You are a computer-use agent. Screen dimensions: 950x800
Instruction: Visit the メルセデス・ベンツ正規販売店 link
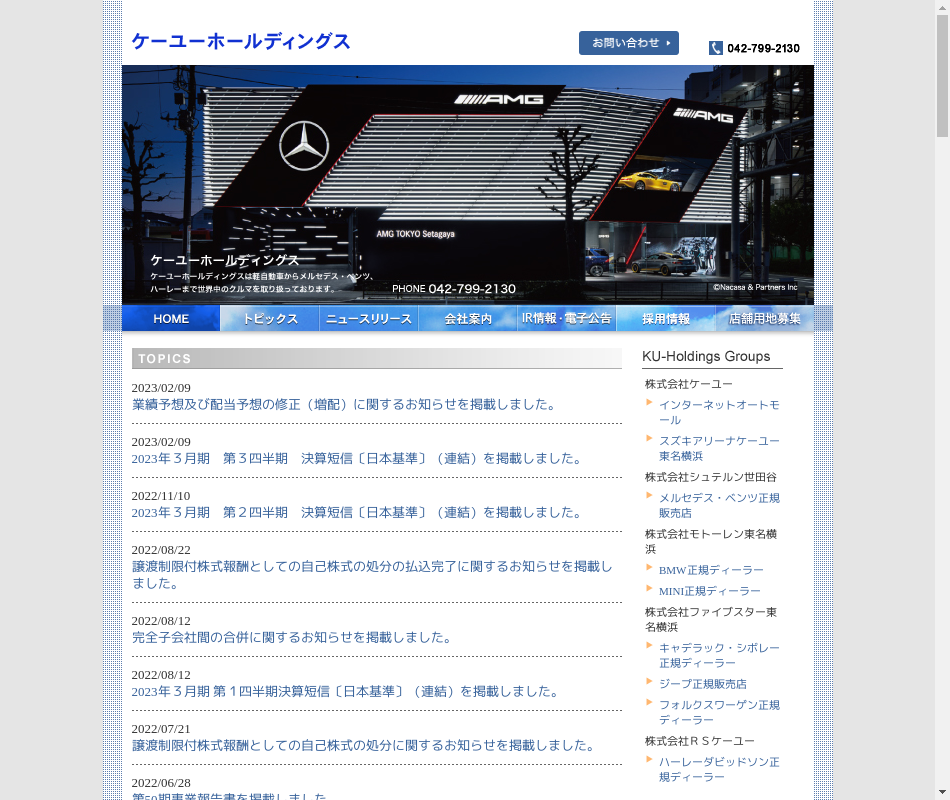(x=719, y=505)
